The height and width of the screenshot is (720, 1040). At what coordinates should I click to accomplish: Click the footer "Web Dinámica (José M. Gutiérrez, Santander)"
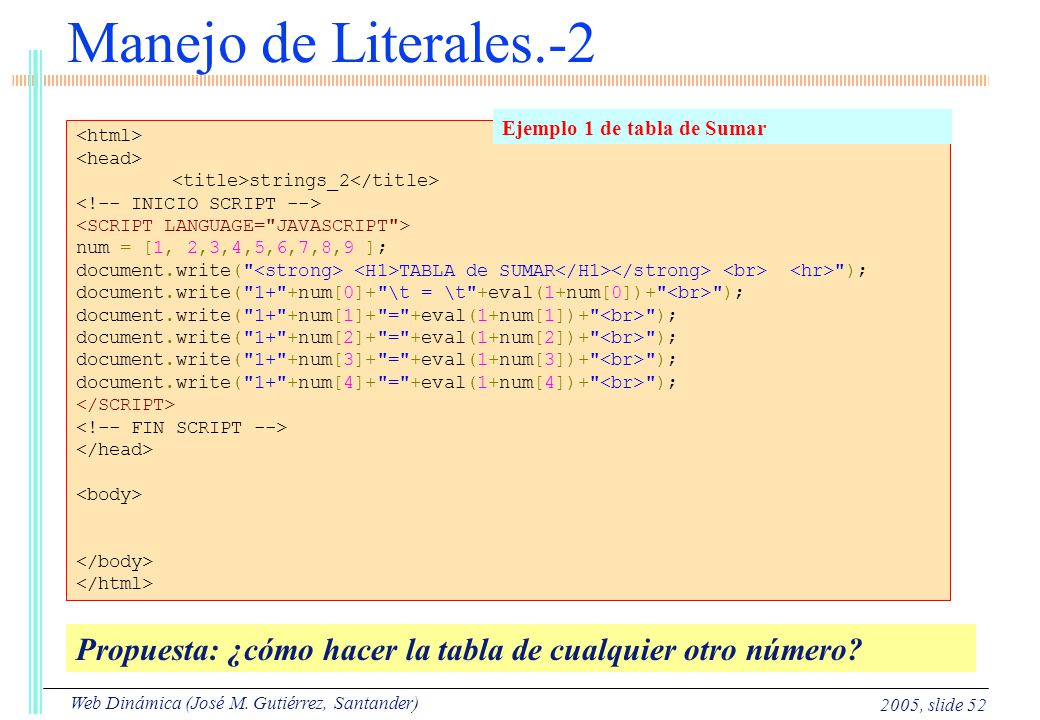point(244,703)
